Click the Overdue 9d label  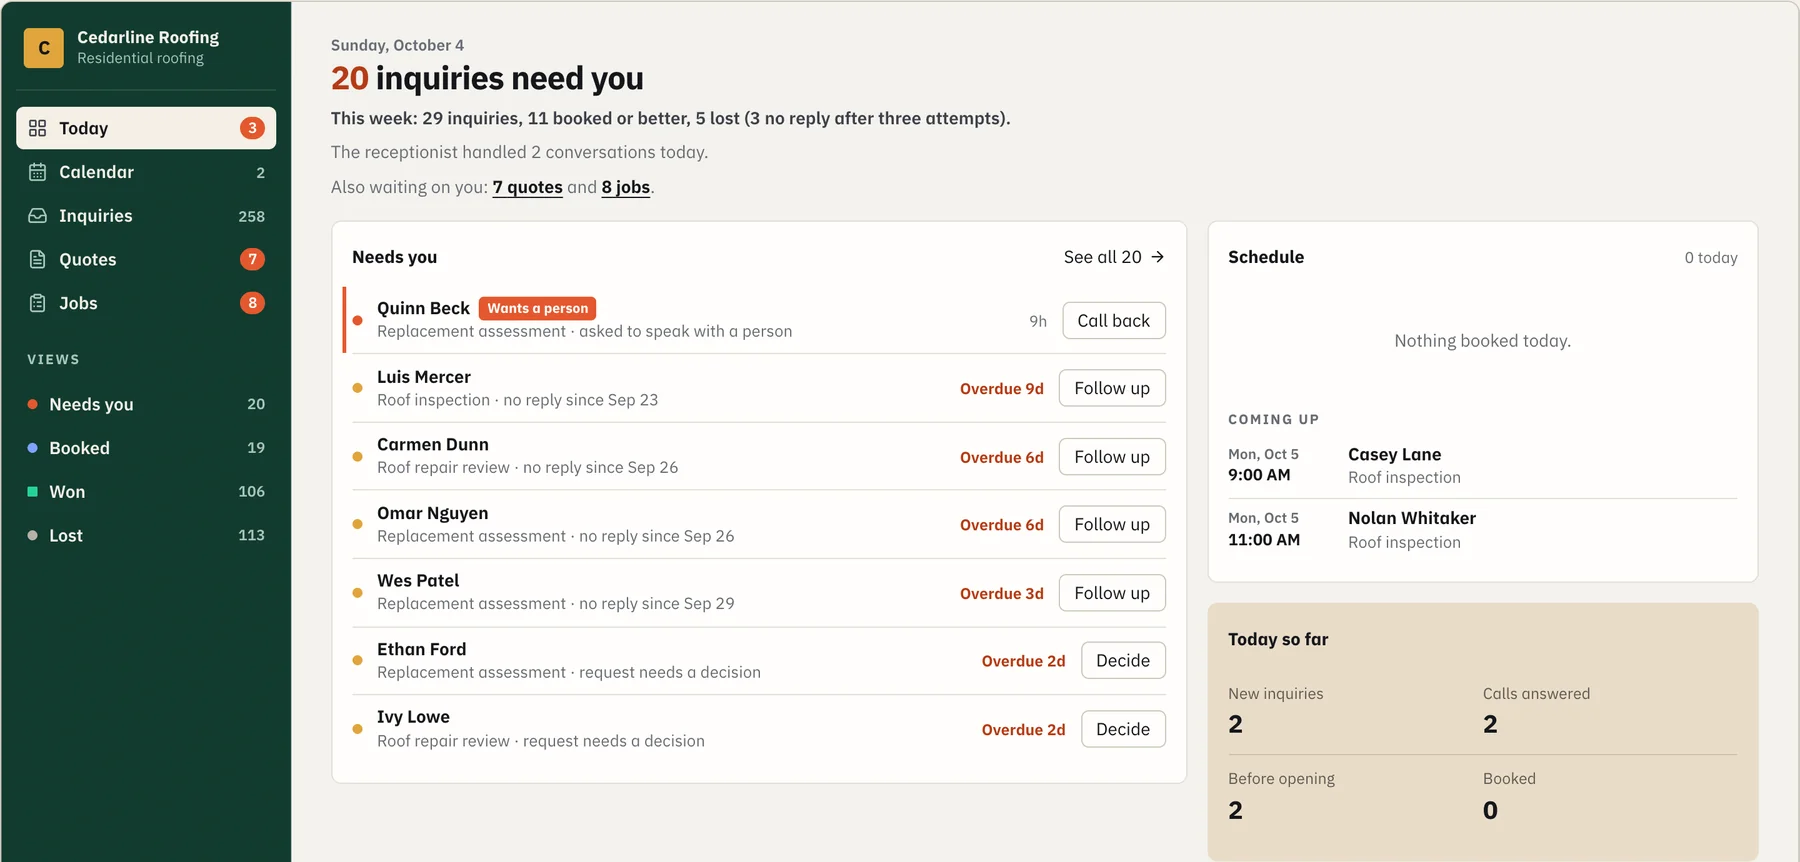(1002, 389)
